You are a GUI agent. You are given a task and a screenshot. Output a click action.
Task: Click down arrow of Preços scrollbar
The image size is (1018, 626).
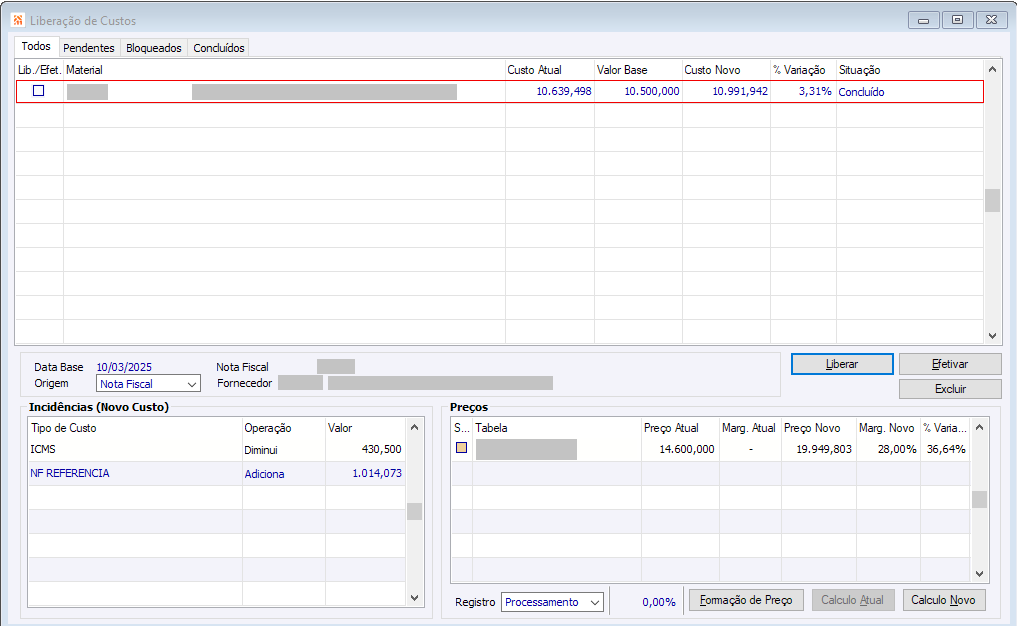(980, 573)
